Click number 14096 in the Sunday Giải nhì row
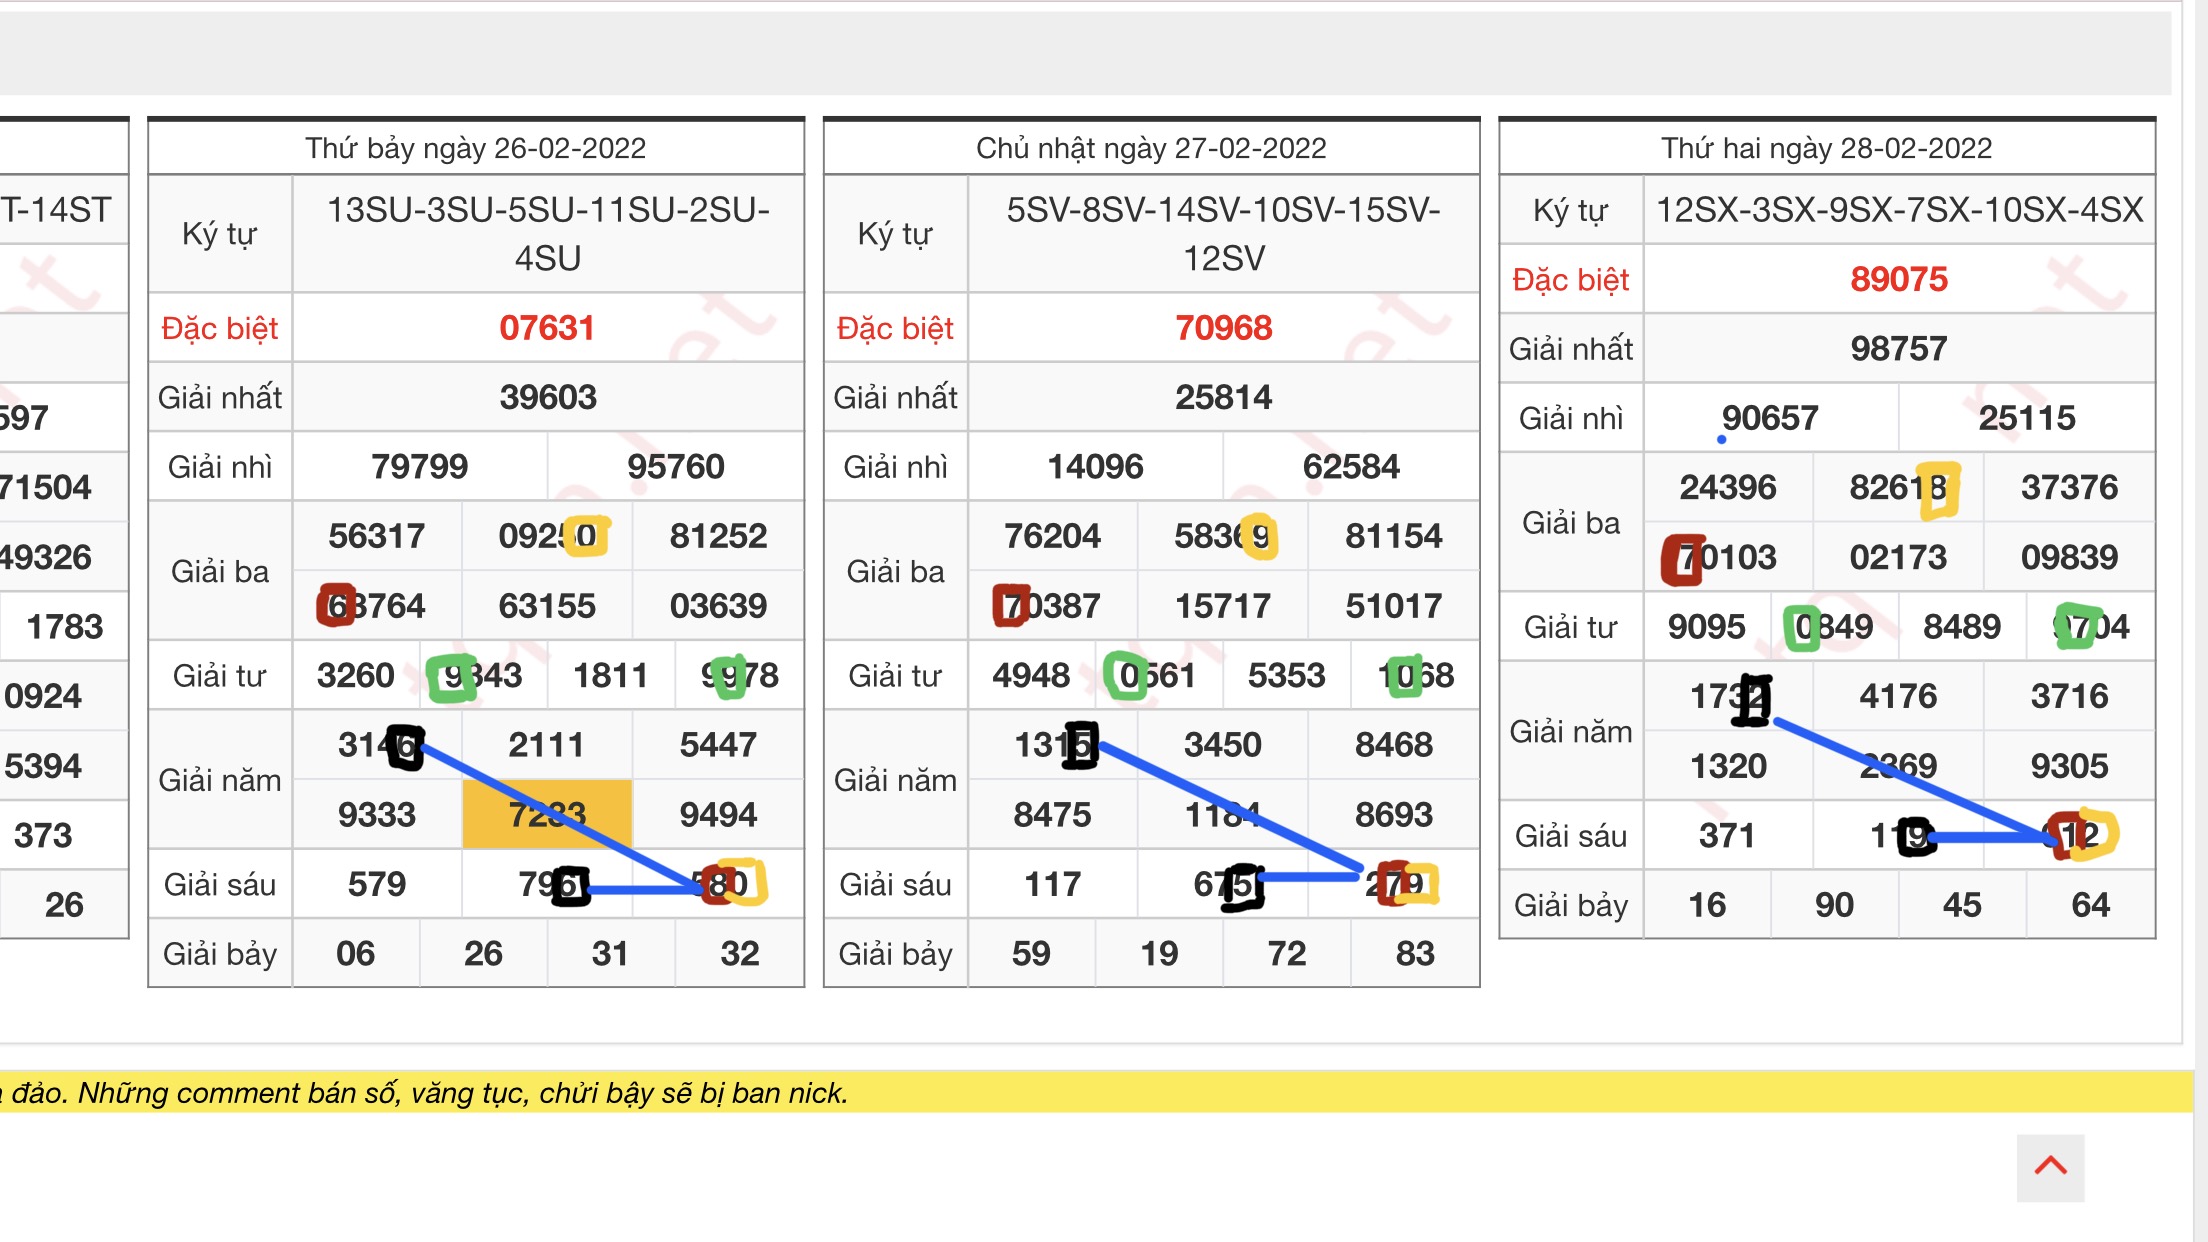This screenshot has width=2208, height=1242. pos(1095,466)
